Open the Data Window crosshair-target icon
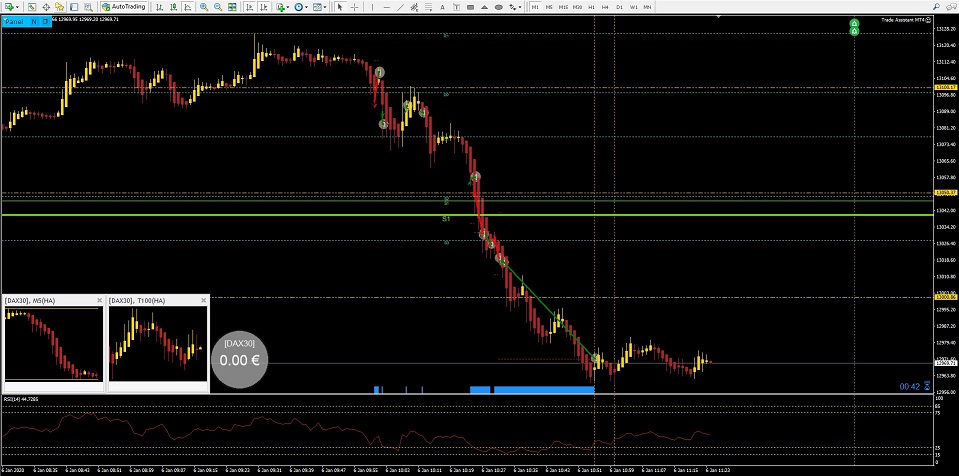 coord(46,7)
